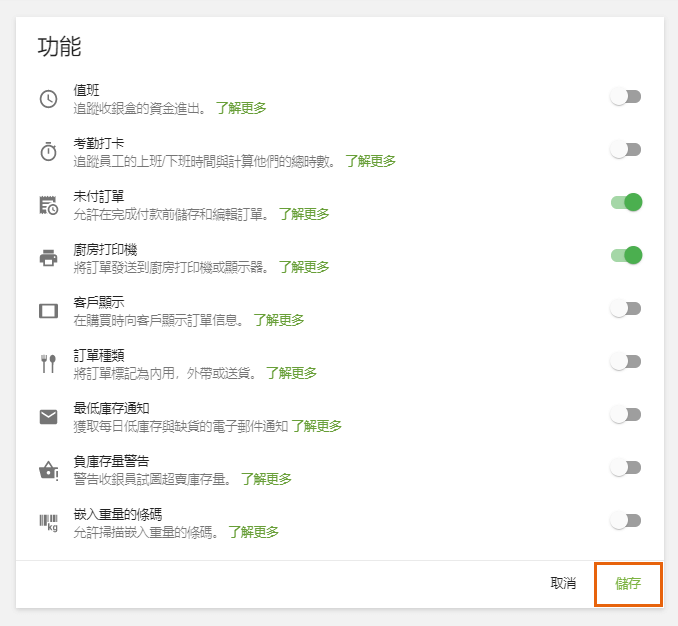The height and width of the screenshot is (626, 678).
Task: Open 了解更多 link for 考勤打卡
Action: (x=371, y=161)
